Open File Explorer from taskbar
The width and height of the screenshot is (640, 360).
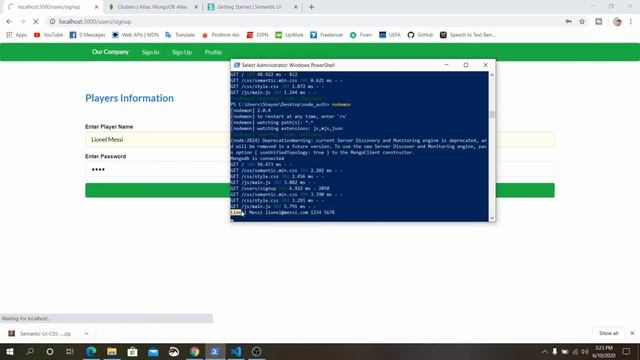click(x=112, y=351)
